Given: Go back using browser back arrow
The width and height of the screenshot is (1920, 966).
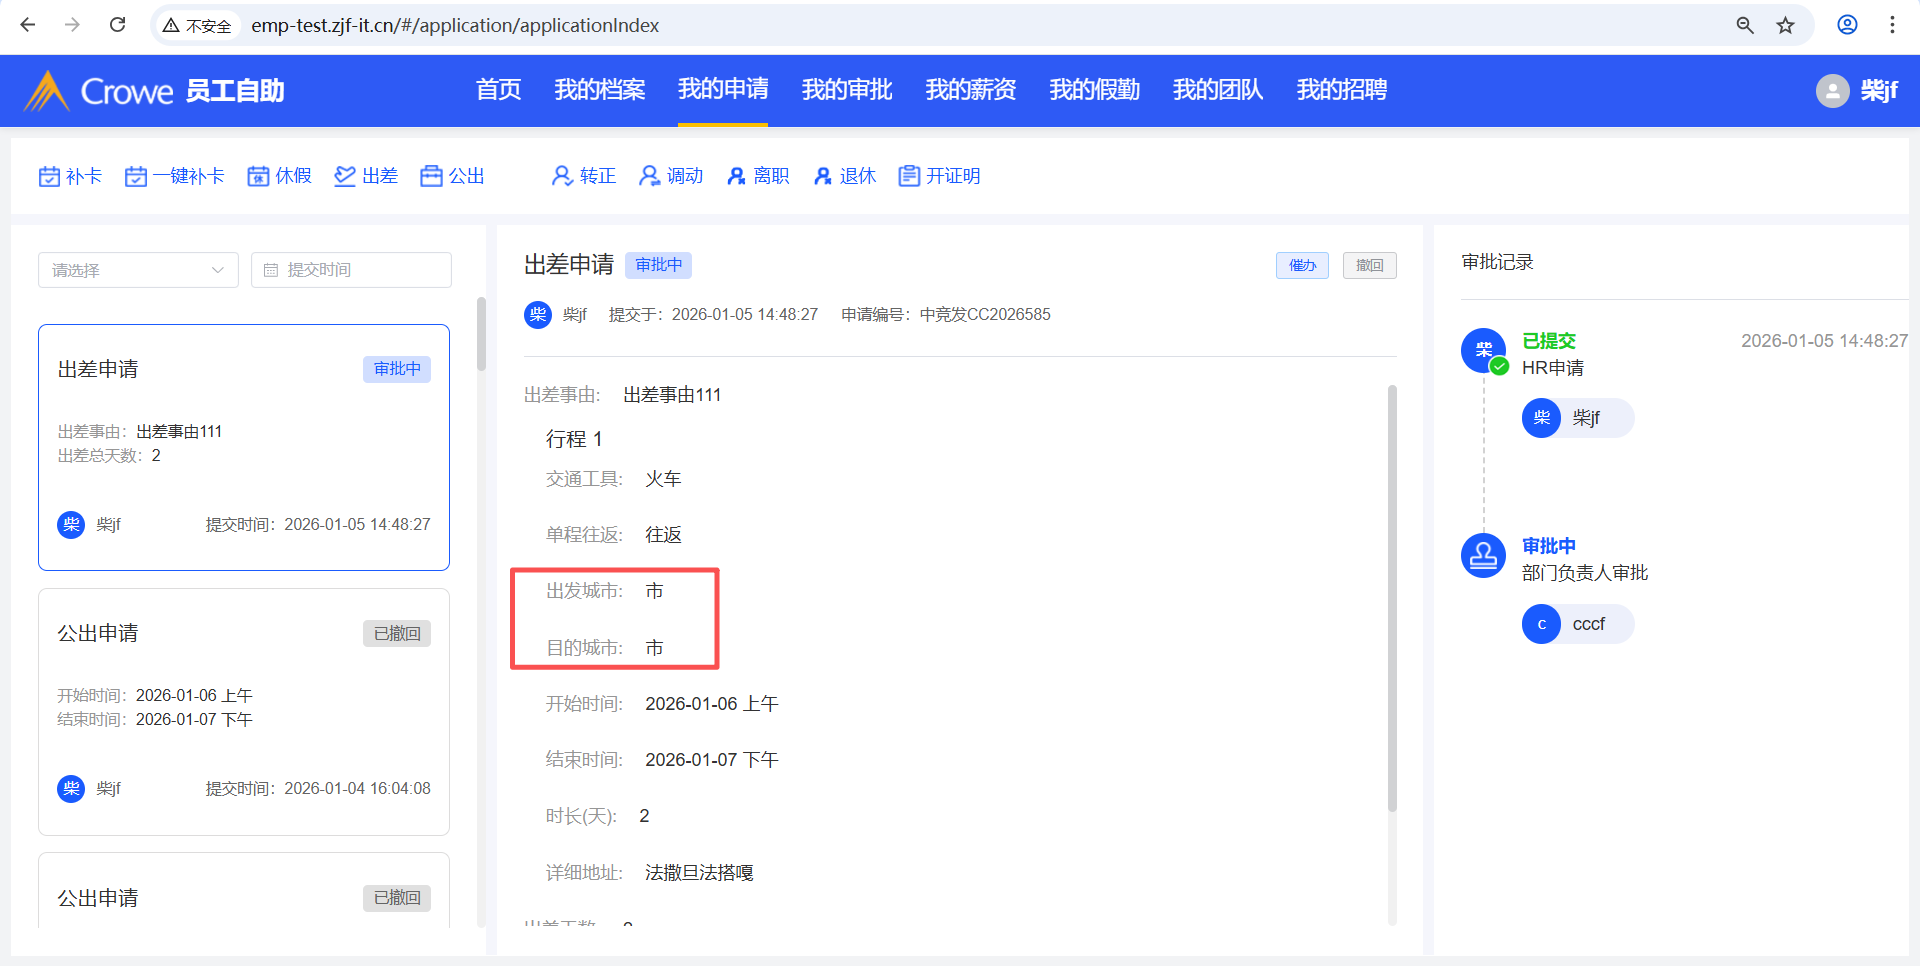Looking at the screenshot, I should (28, 25).
